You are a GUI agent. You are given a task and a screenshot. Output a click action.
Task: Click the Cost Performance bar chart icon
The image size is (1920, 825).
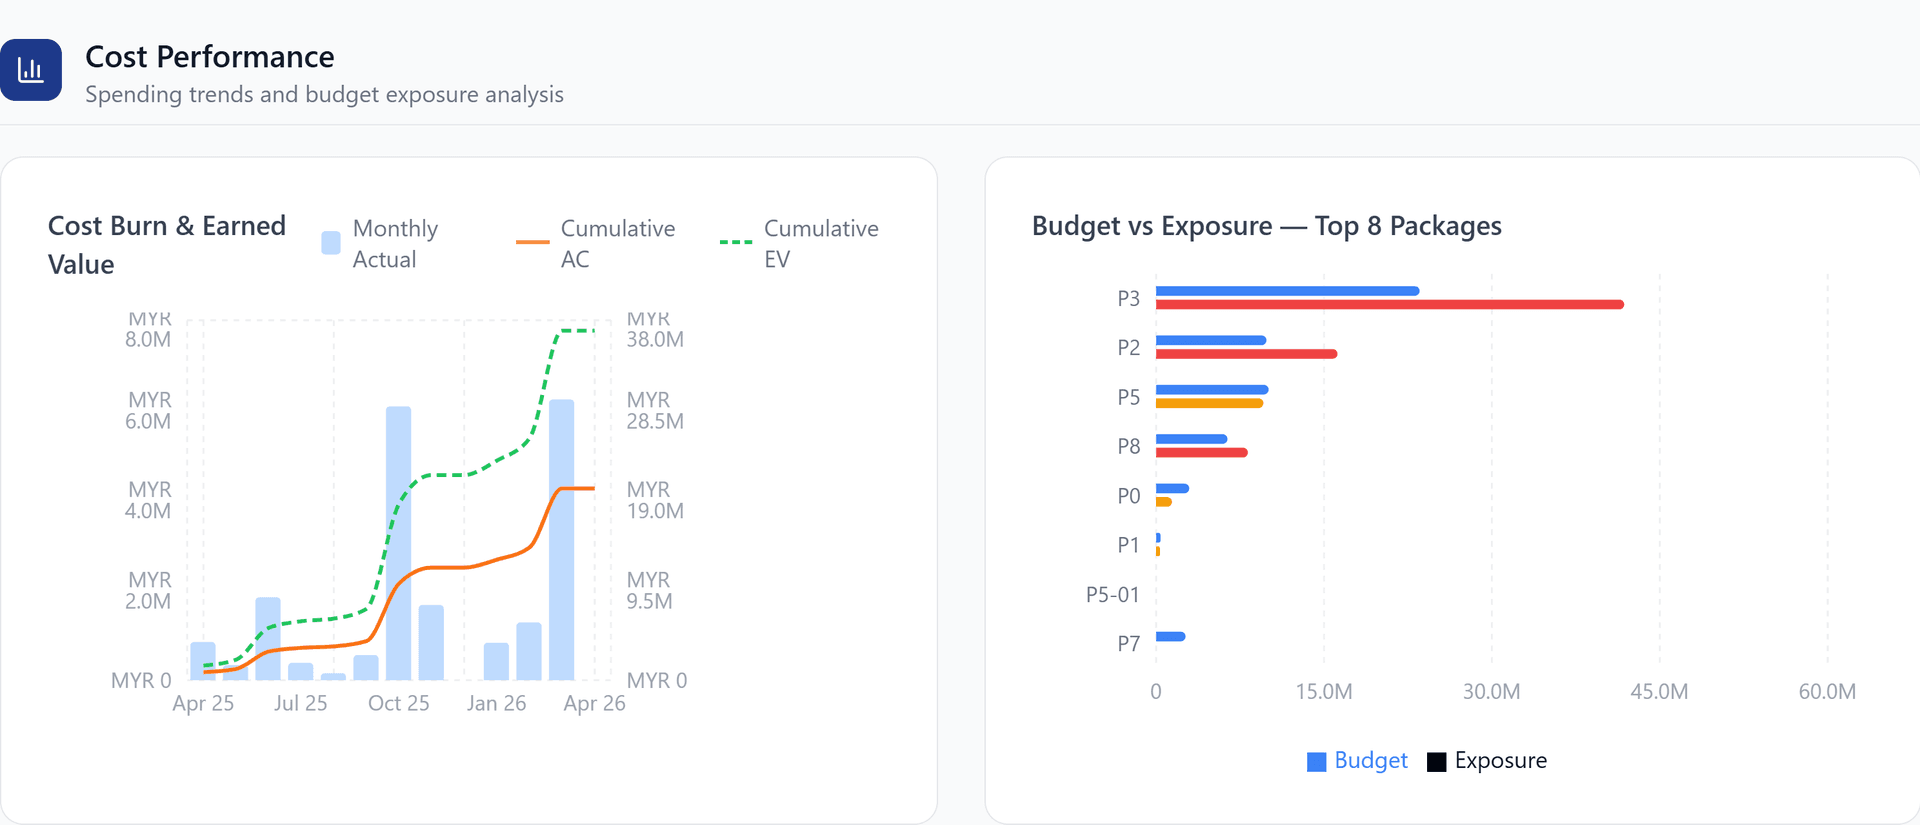tap(31, 70)
